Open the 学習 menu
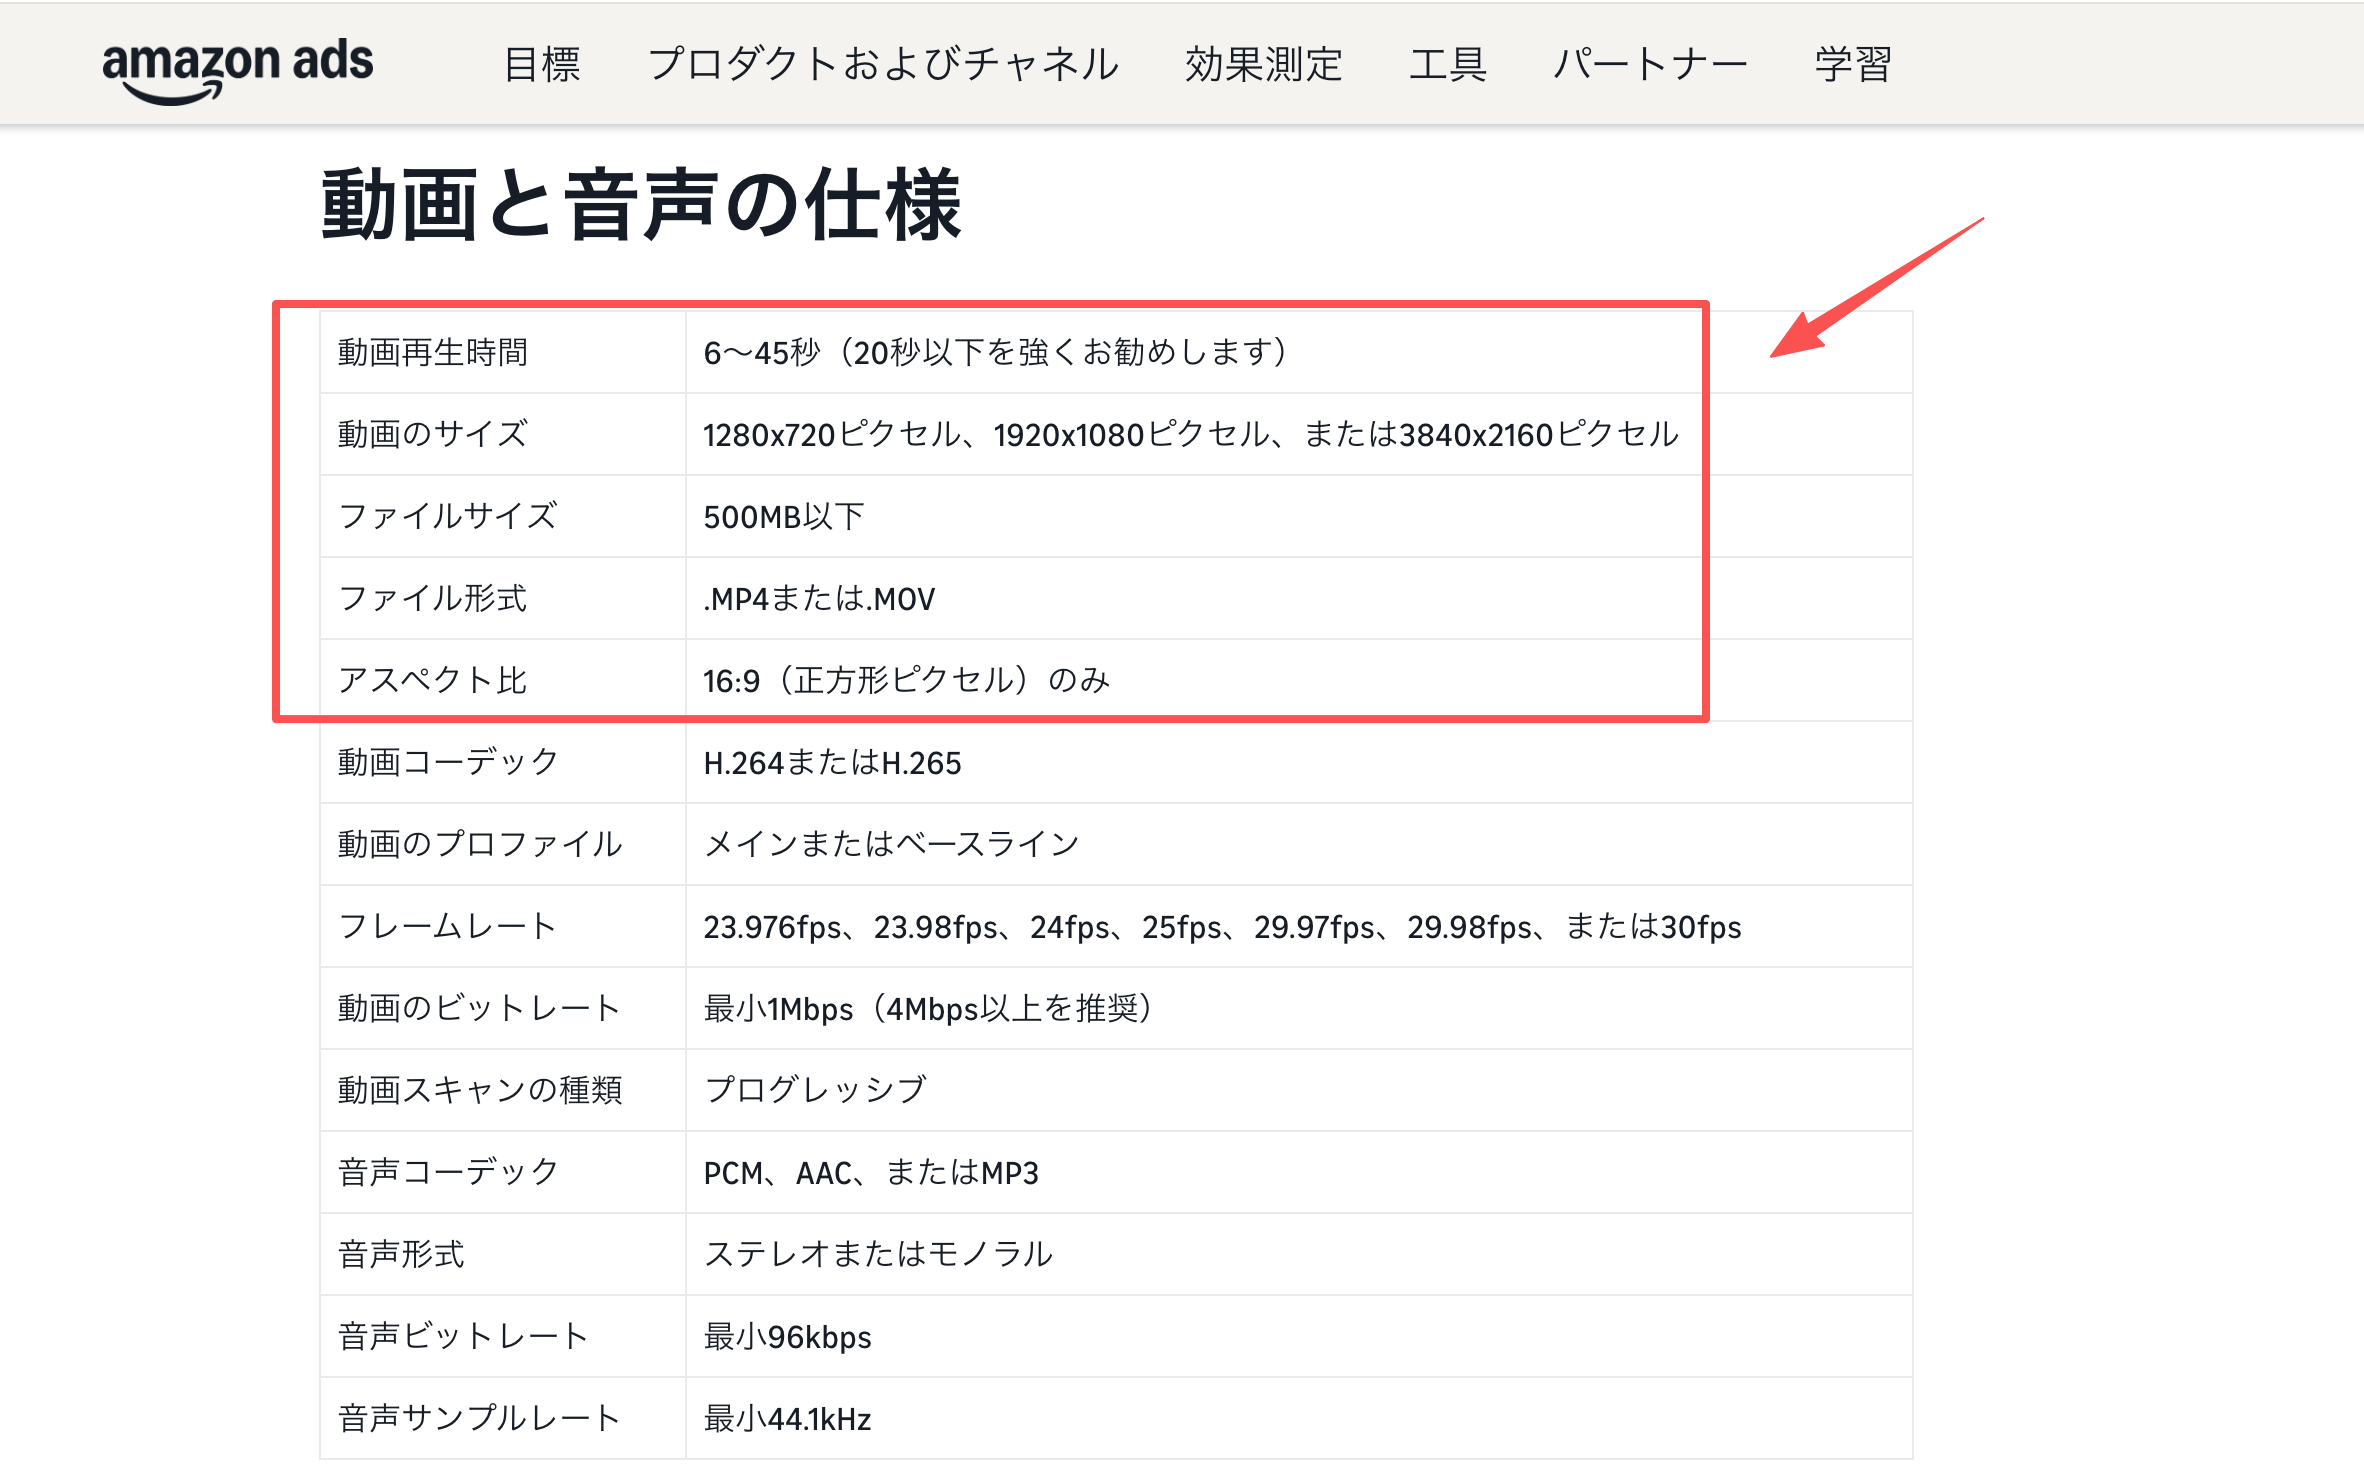The image size is (2364, 1476). 1853,64
